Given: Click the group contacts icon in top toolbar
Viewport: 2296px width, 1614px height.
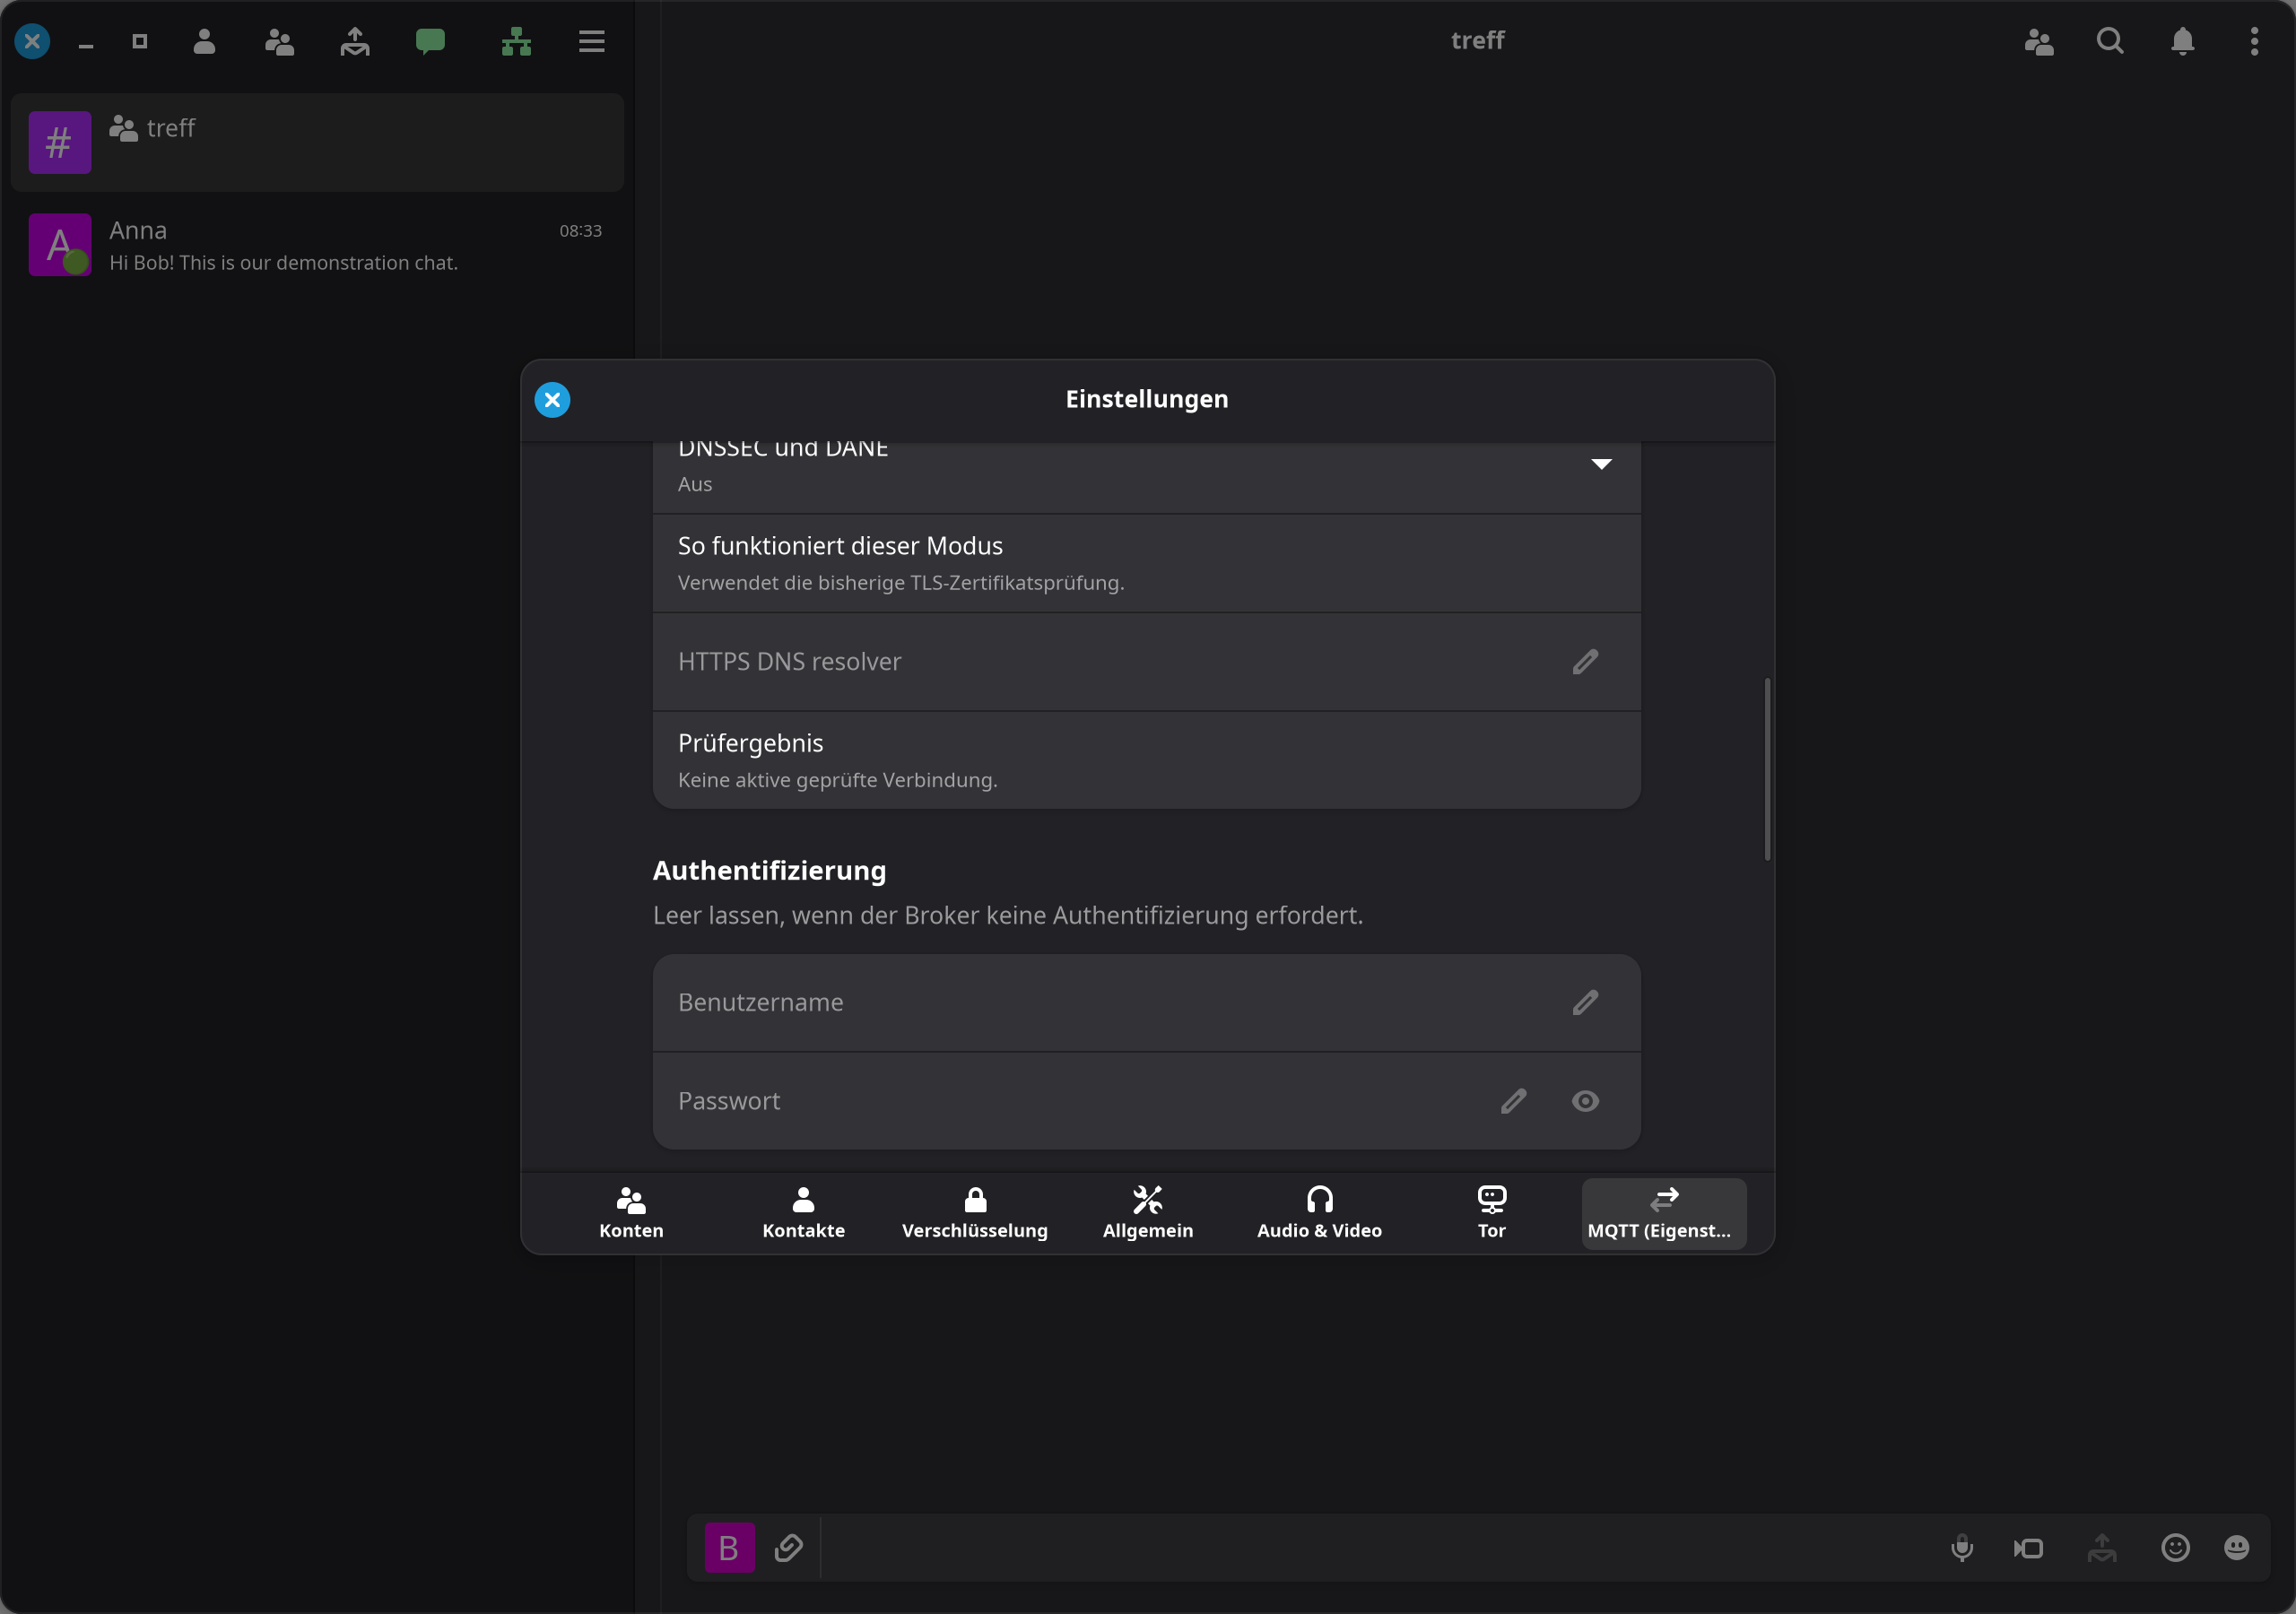Looking at the screenshot, I should click(x=279, y=41).
